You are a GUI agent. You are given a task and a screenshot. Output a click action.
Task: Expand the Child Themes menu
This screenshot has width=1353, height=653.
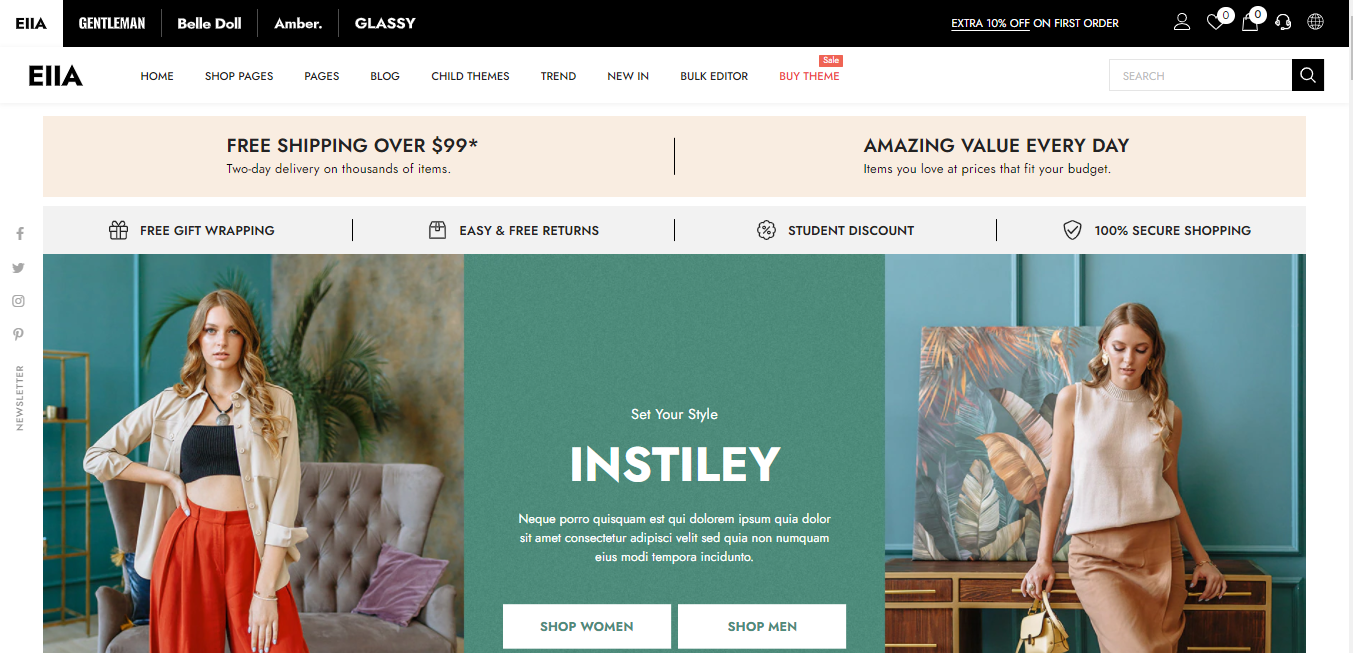pos(470,76)
